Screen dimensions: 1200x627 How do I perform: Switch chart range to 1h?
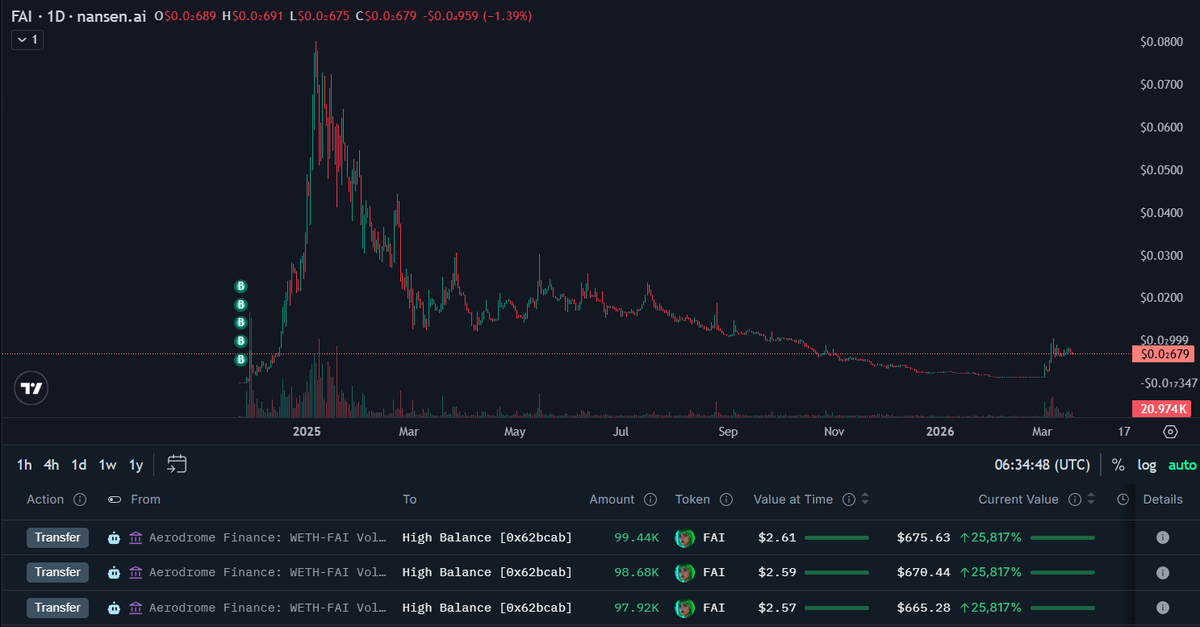pos(25,465)
